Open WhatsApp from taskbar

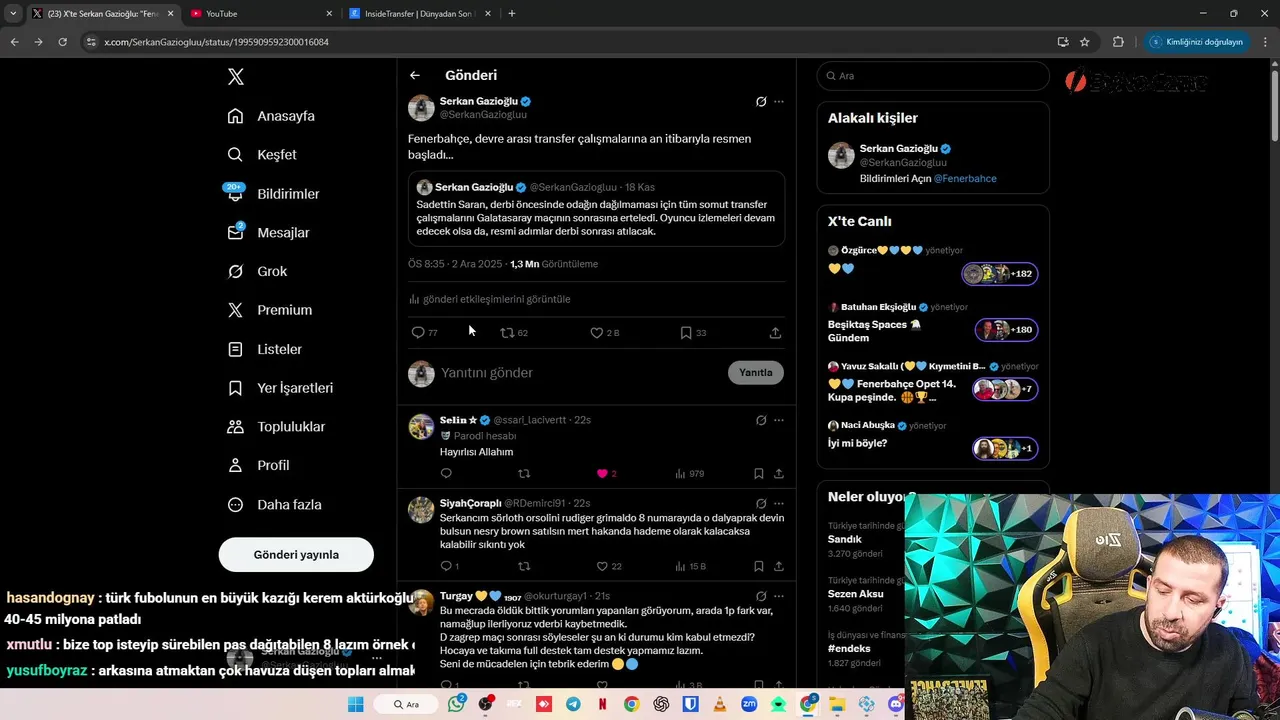click(x=457, y=704)
